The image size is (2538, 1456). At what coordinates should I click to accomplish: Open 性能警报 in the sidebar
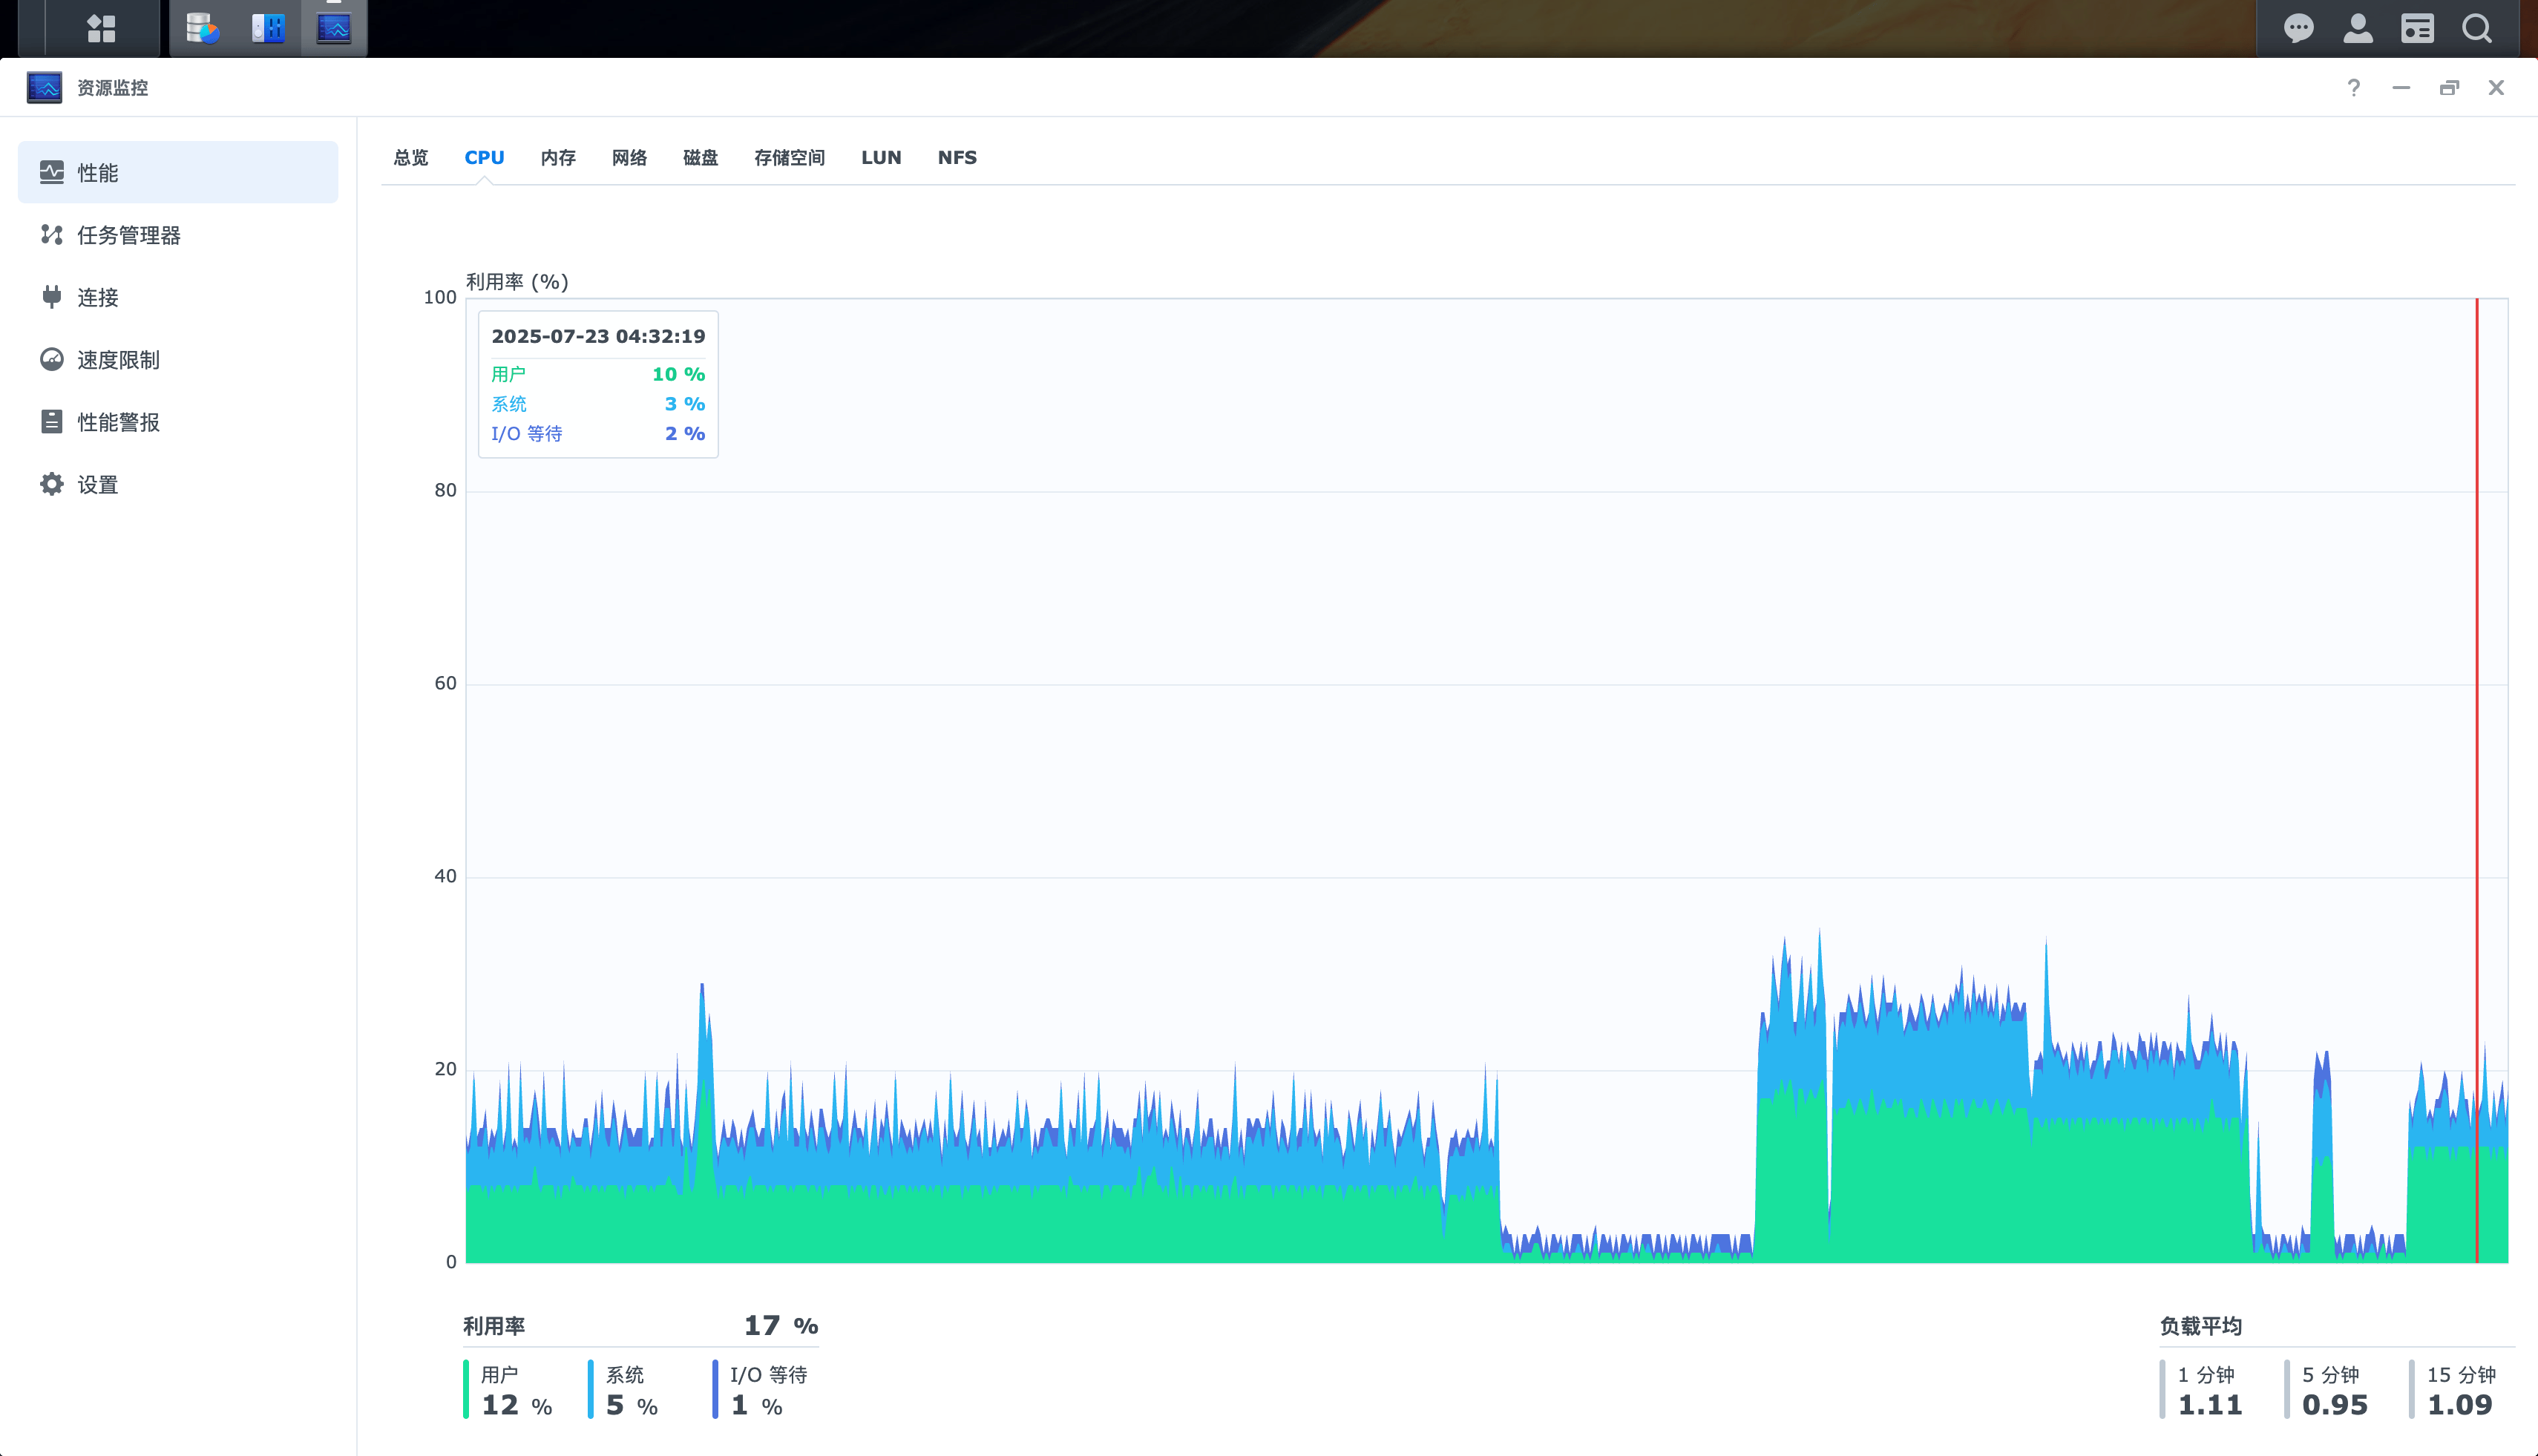point(178,421)
